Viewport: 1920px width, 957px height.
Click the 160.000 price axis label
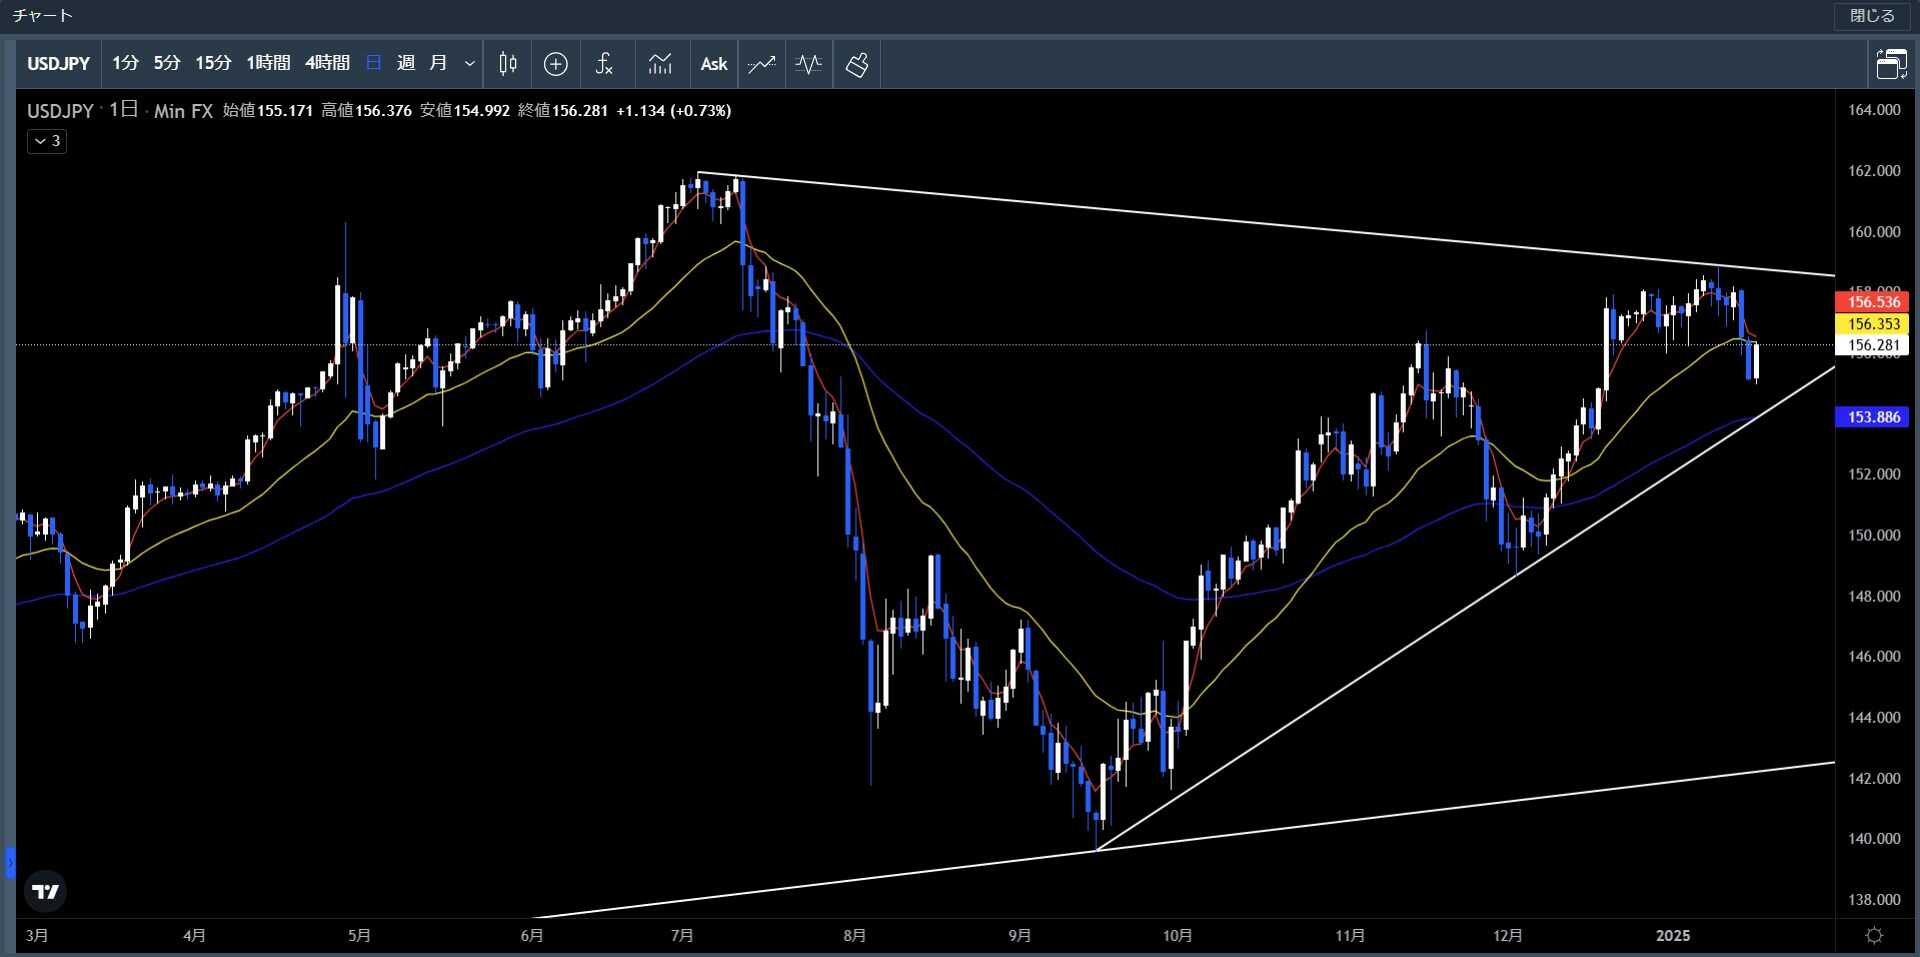pos(1874,232)
